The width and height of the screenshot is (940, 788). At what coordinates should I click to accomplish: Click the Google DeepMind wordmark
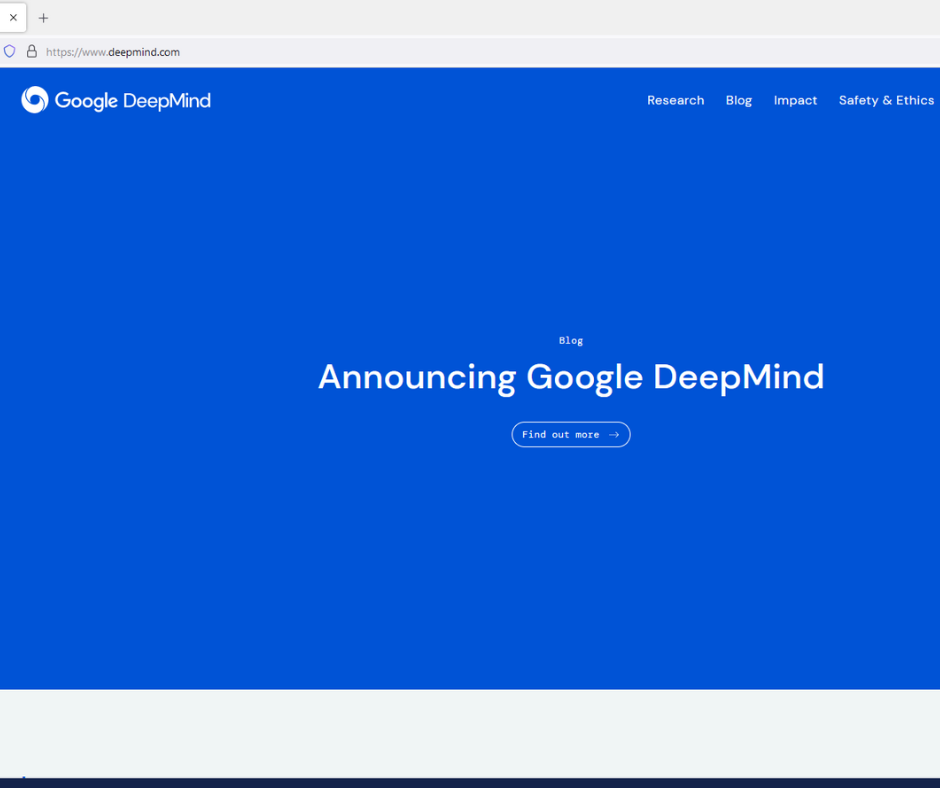(132, 101)
